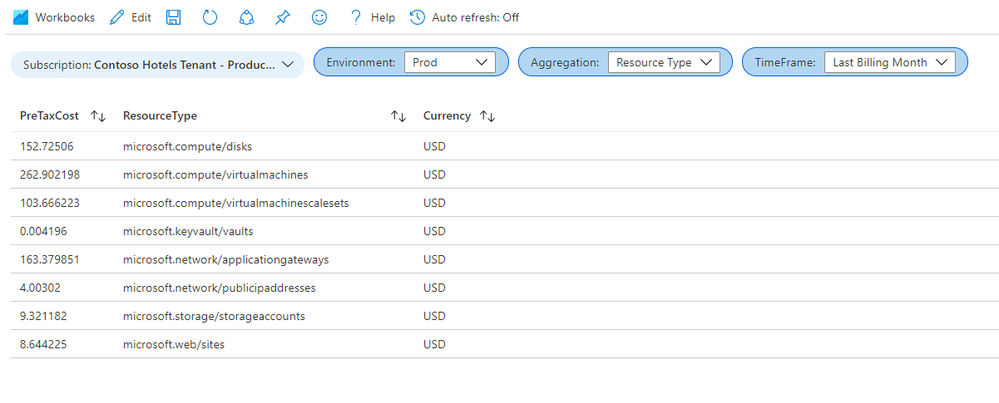The width and height of the screenshot is (999, 403).
Task: Click the cost value 152.72506
Action: [x=47, y=146]
